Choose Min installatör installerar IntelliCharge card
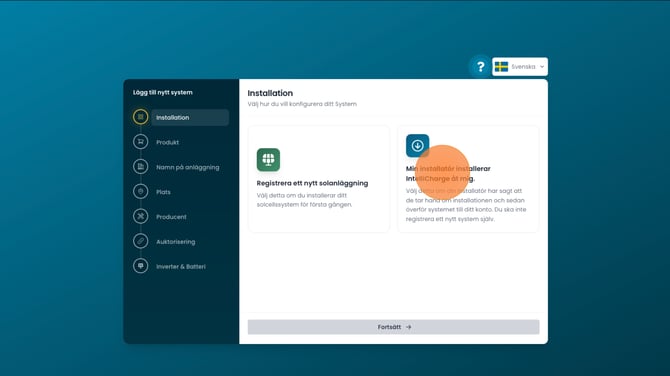This screenshot has width=670, height=376. [x=468, y=179]
